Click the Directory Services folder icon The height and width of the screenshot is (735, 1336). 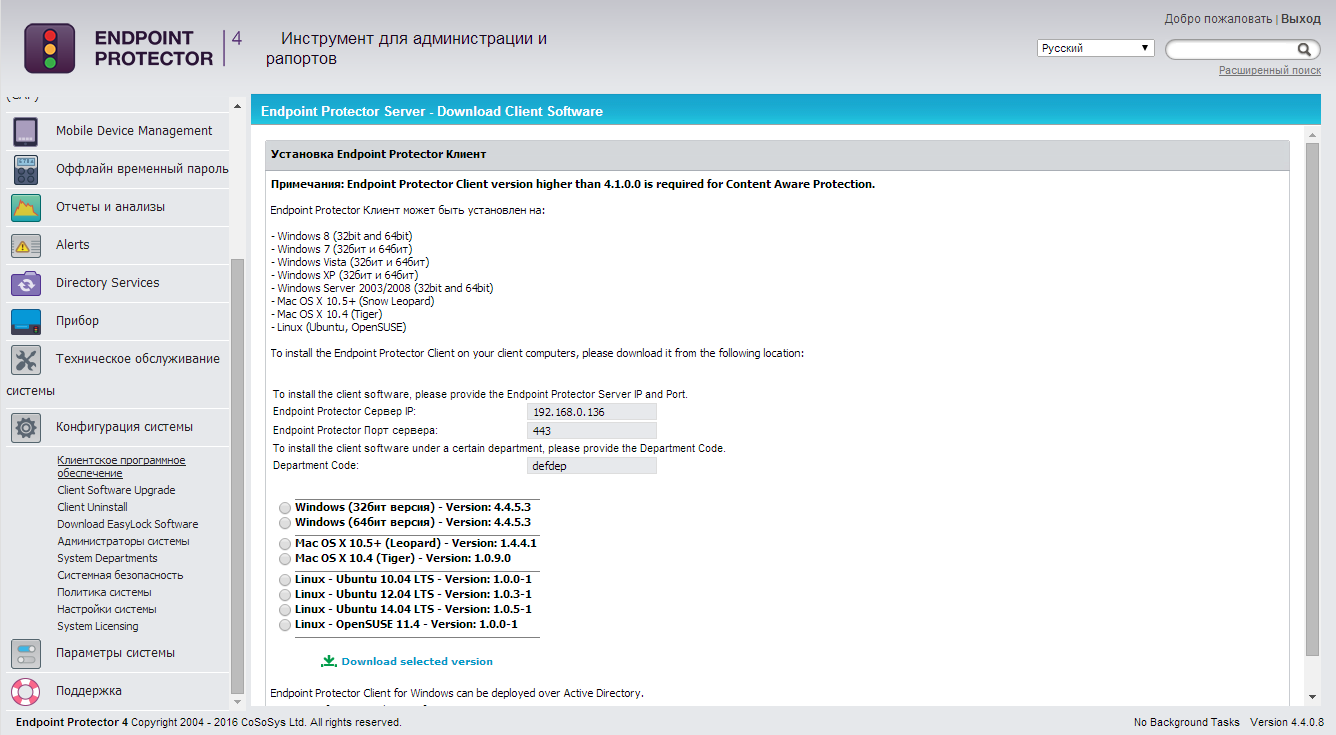pyautogui.click(x=26, y=283)
